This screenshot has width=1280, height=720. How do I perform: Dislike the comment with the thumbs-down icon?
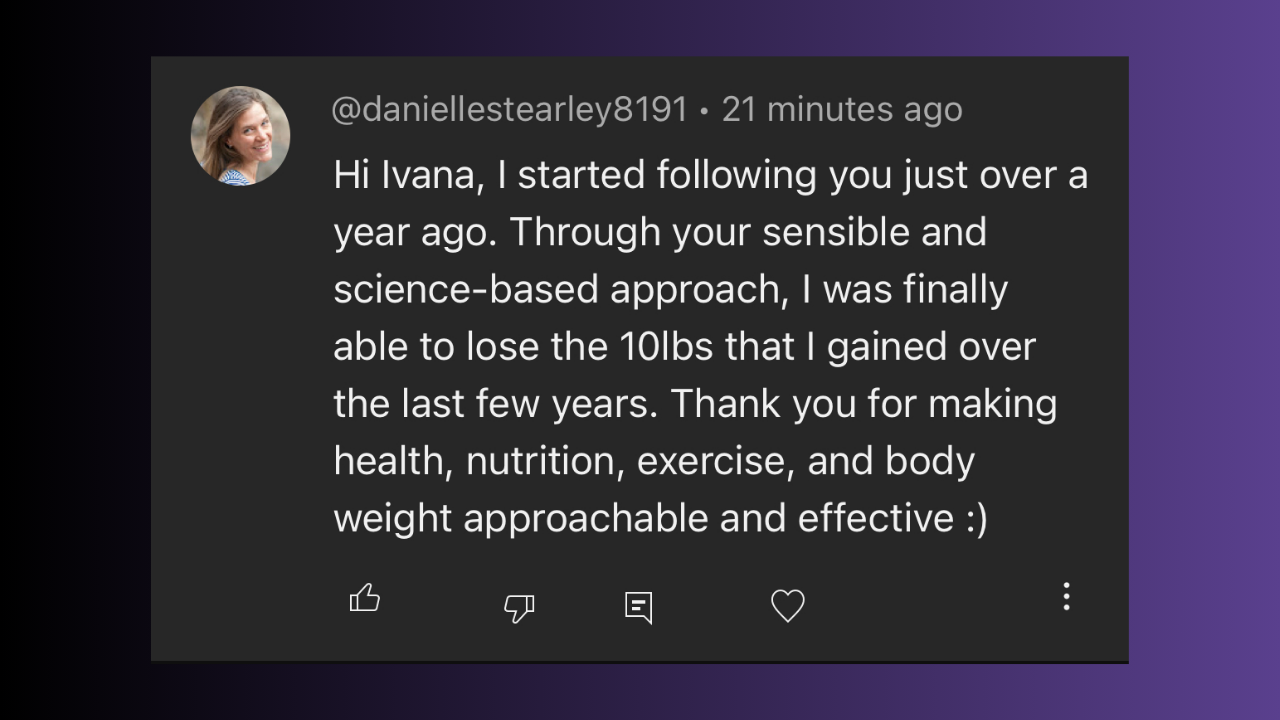tap(519, 607)
